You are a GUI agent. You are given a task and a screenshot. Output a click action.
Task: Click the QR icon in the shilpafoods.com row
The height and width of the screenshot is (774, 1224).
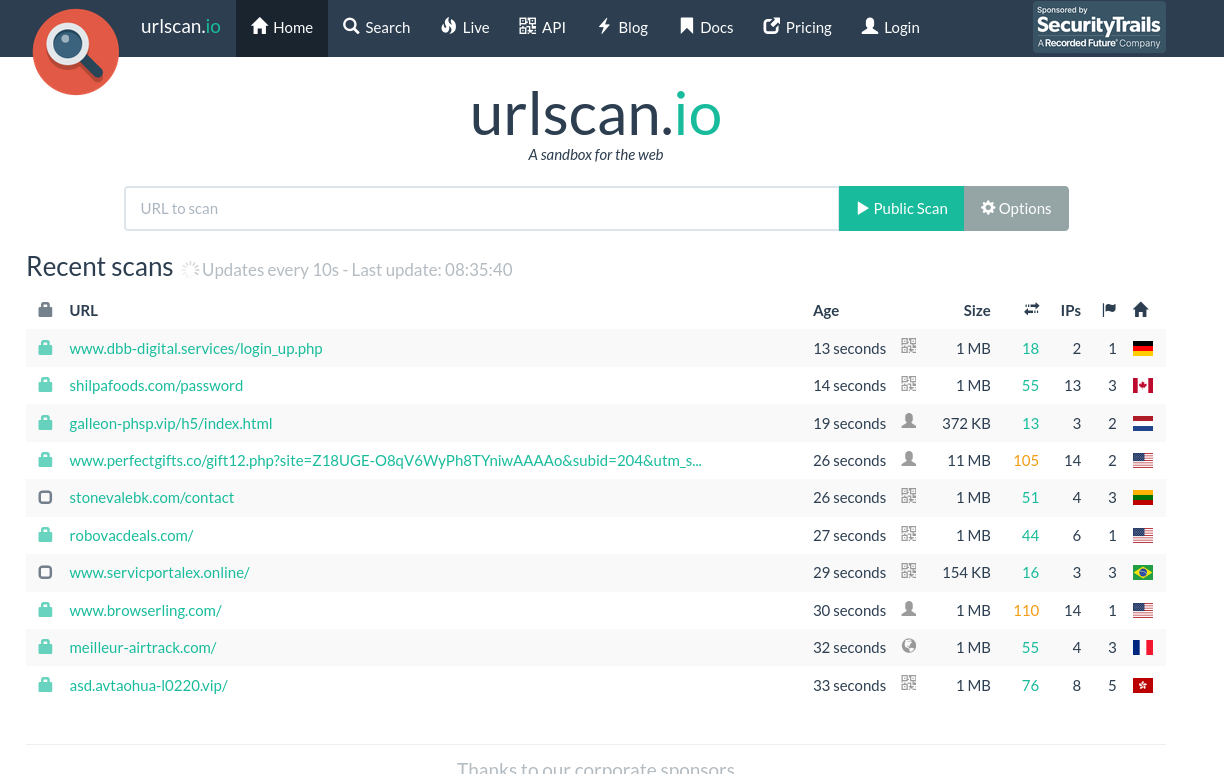(908, 383)
